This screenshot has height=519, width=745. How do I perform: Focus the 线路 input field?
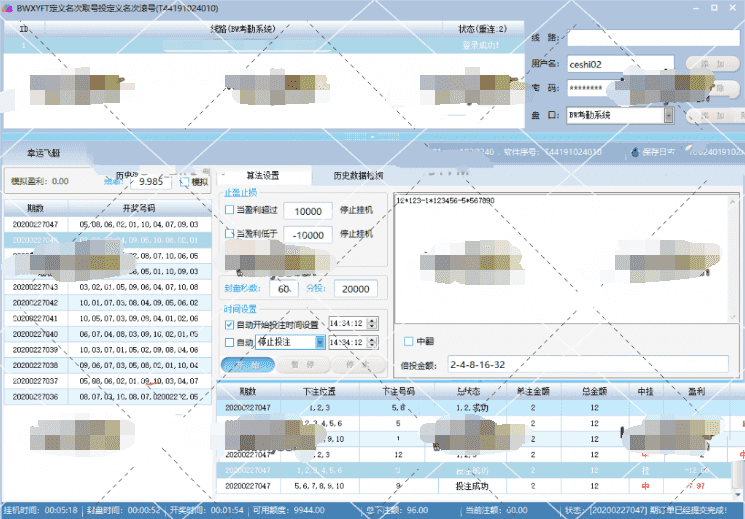tap(654, 38)
